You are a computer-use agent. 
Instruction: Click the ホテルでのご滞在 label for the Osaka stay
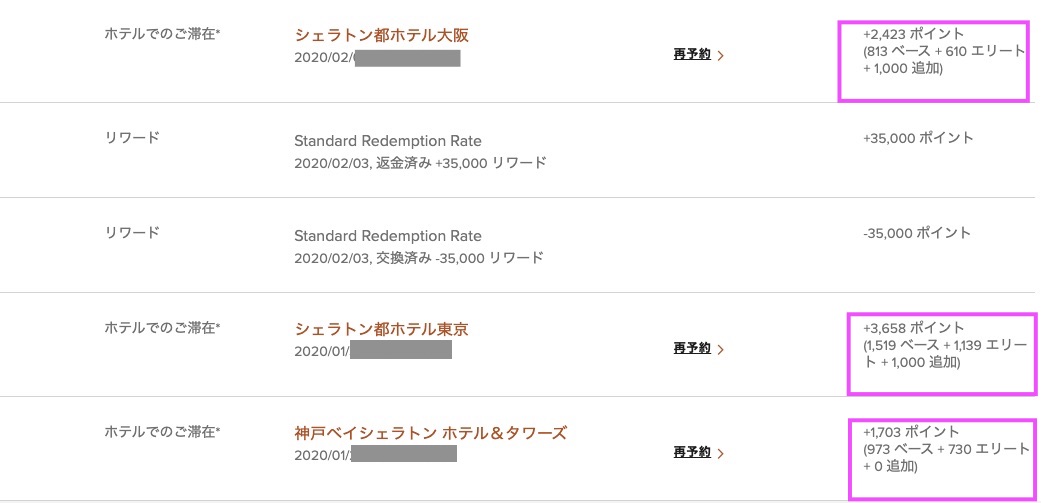click(x=162, y=34)
